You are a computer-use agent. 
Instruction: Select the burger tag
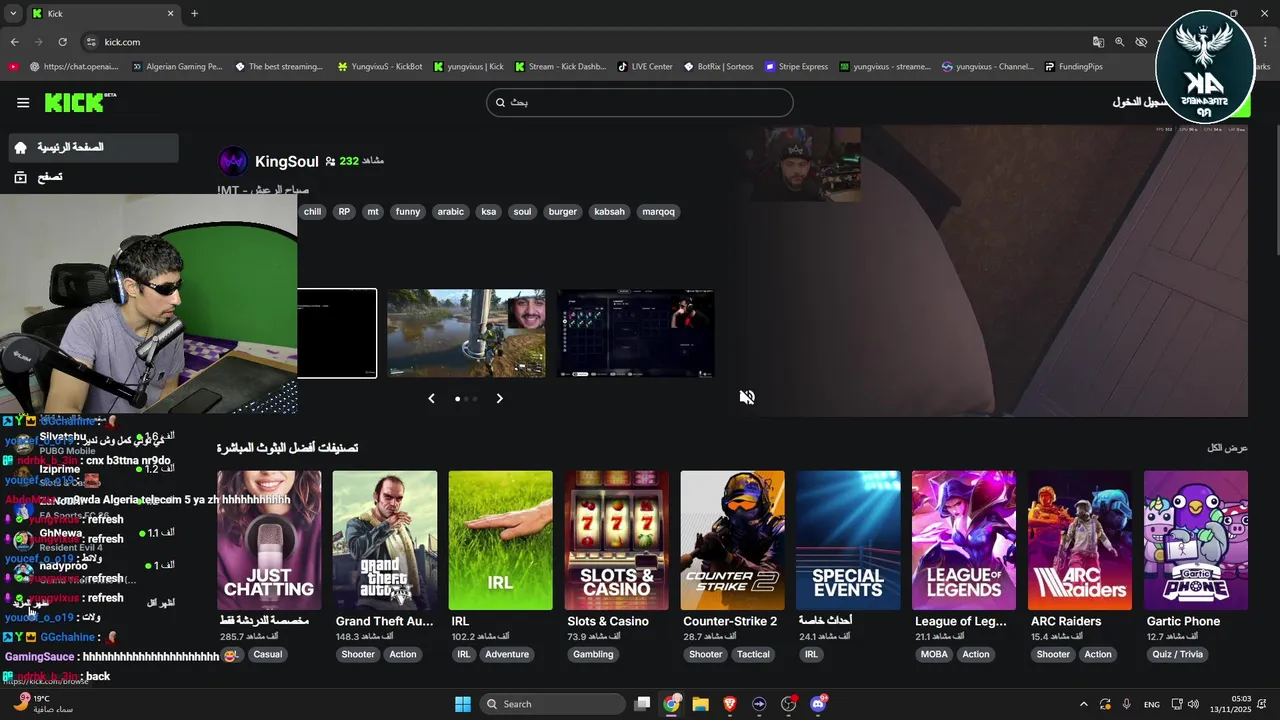pos(563,212)
